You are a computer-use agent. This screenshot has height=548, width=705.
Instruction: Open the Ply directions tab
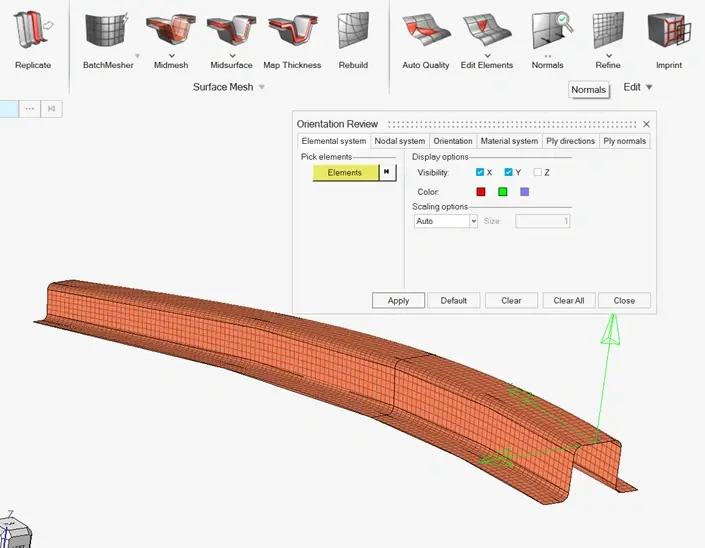pos(571,142)
